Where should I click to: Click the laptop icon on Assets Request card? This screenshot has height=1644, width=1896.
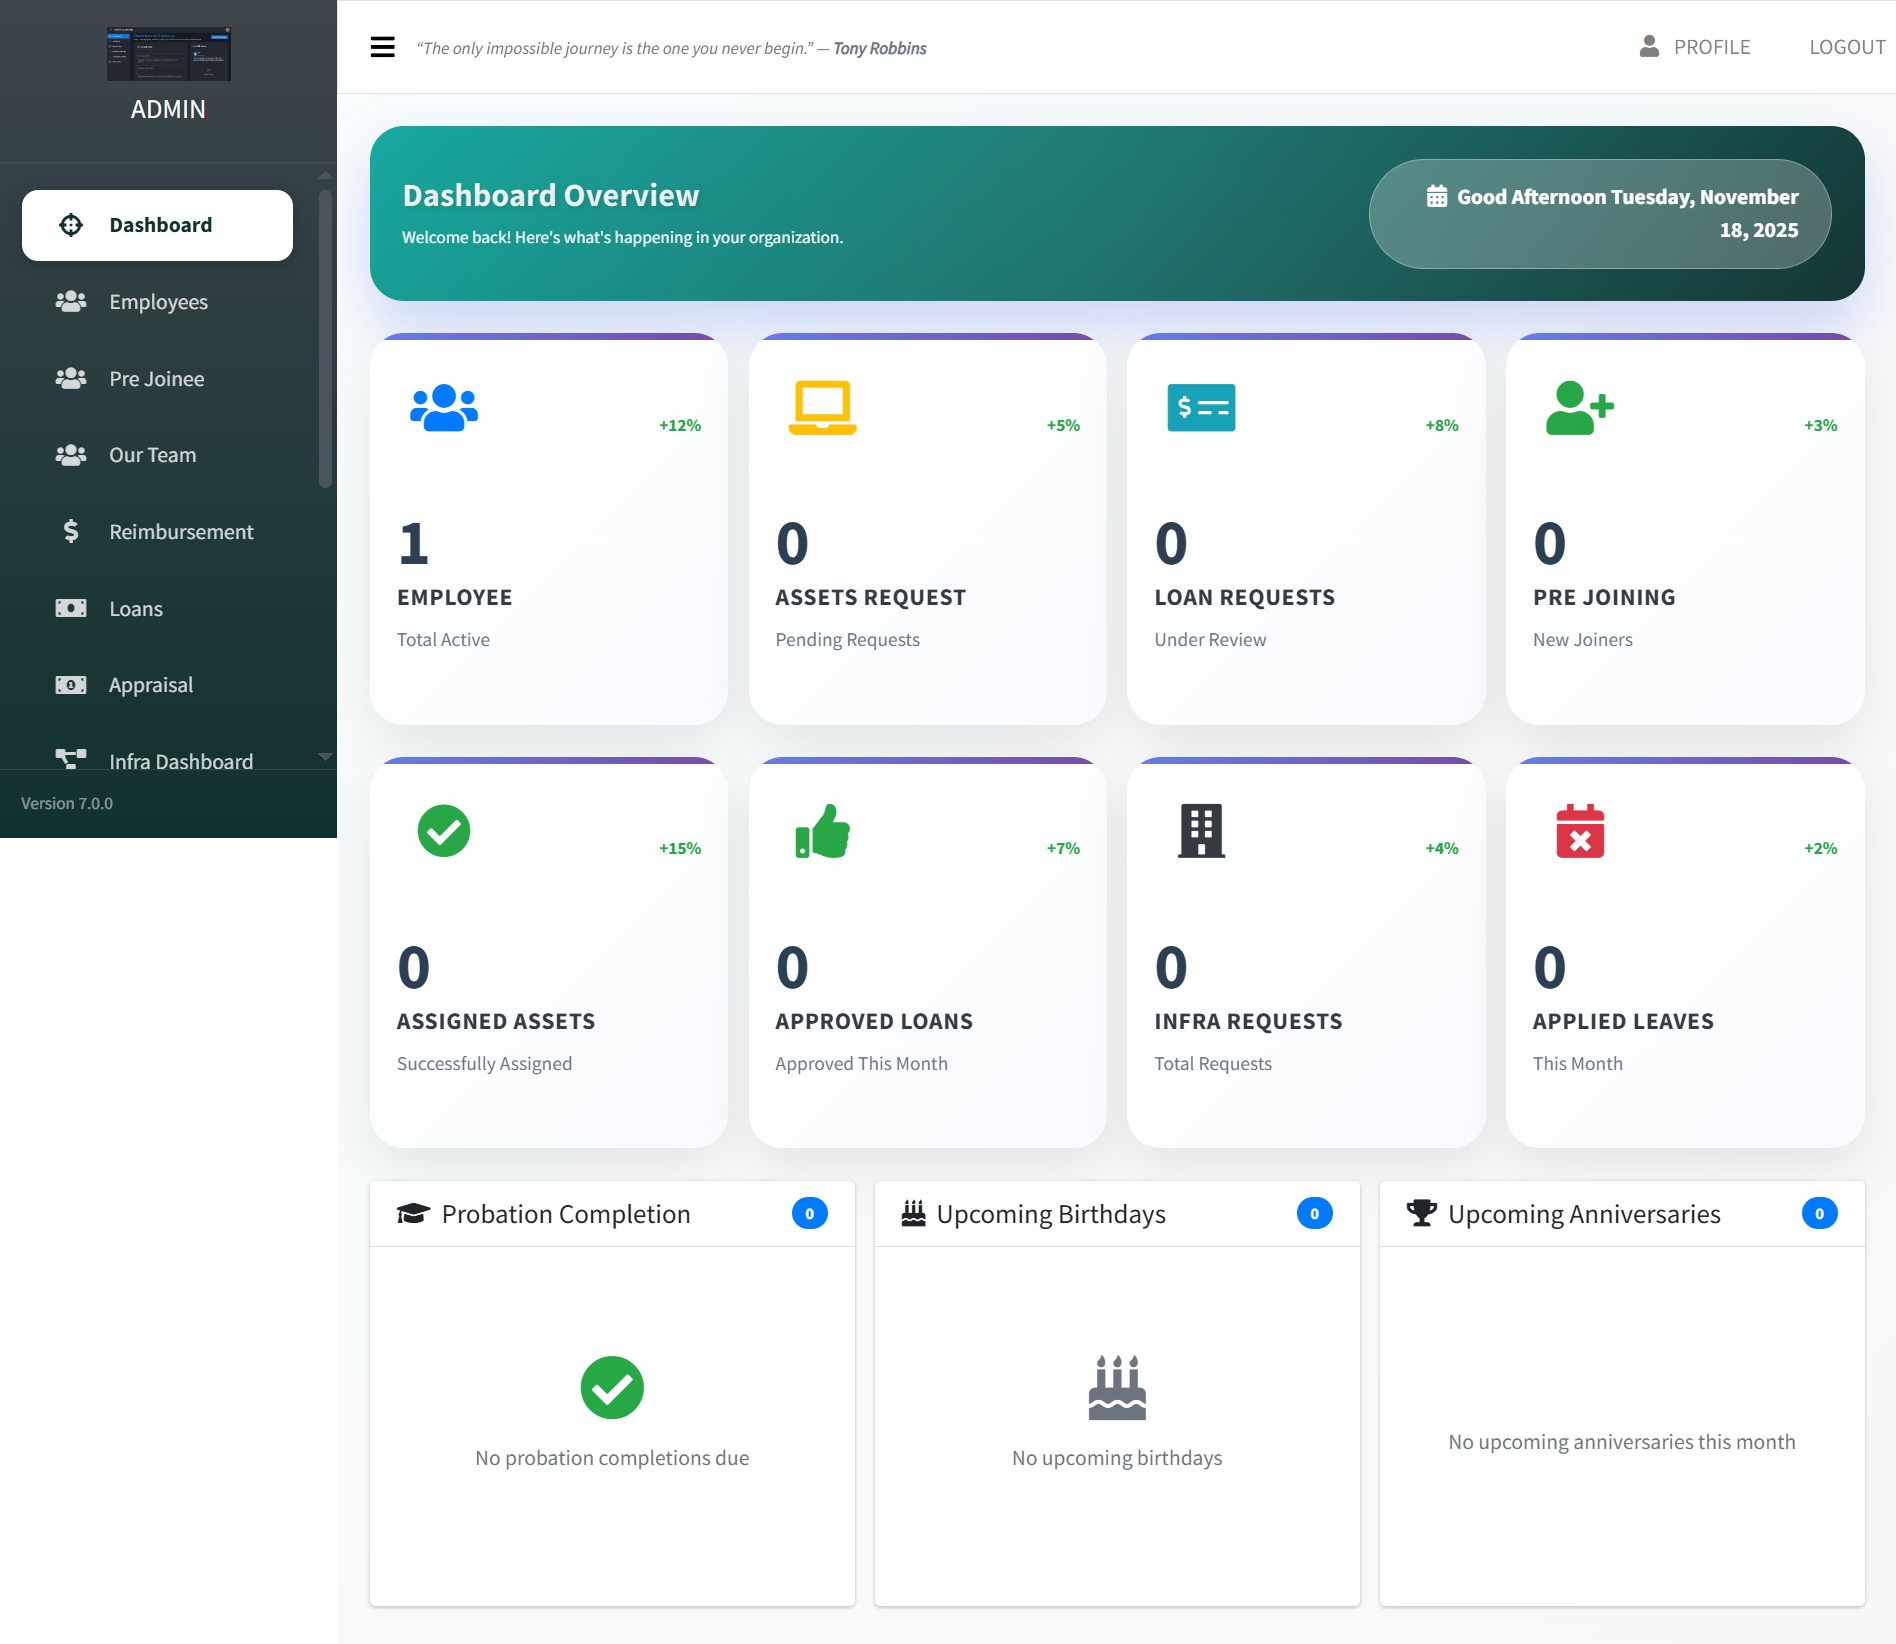coord(821,407)
